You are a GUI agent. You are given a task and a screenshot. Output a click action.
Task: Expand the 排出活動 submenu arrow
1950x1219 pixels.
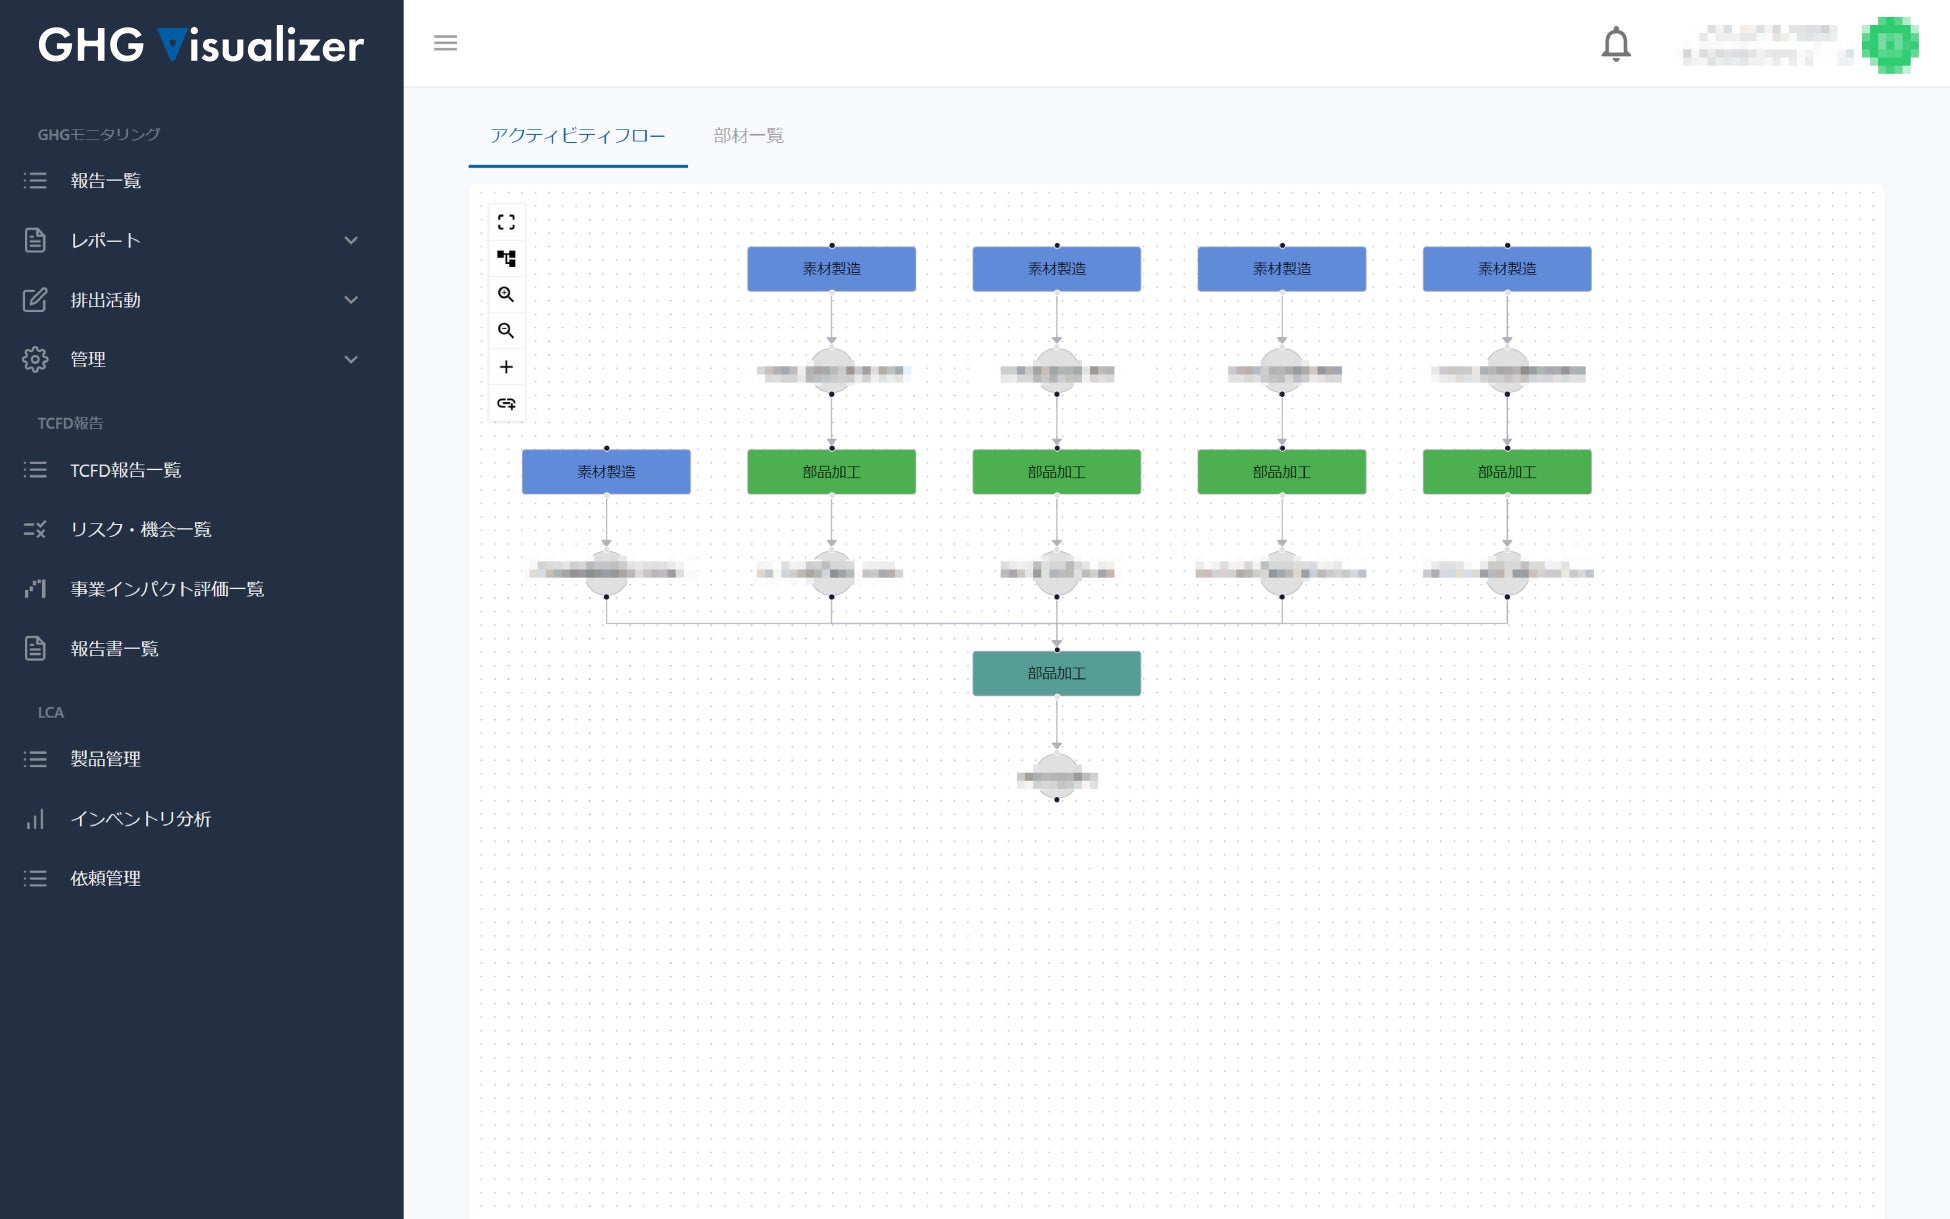click(351, 300)
